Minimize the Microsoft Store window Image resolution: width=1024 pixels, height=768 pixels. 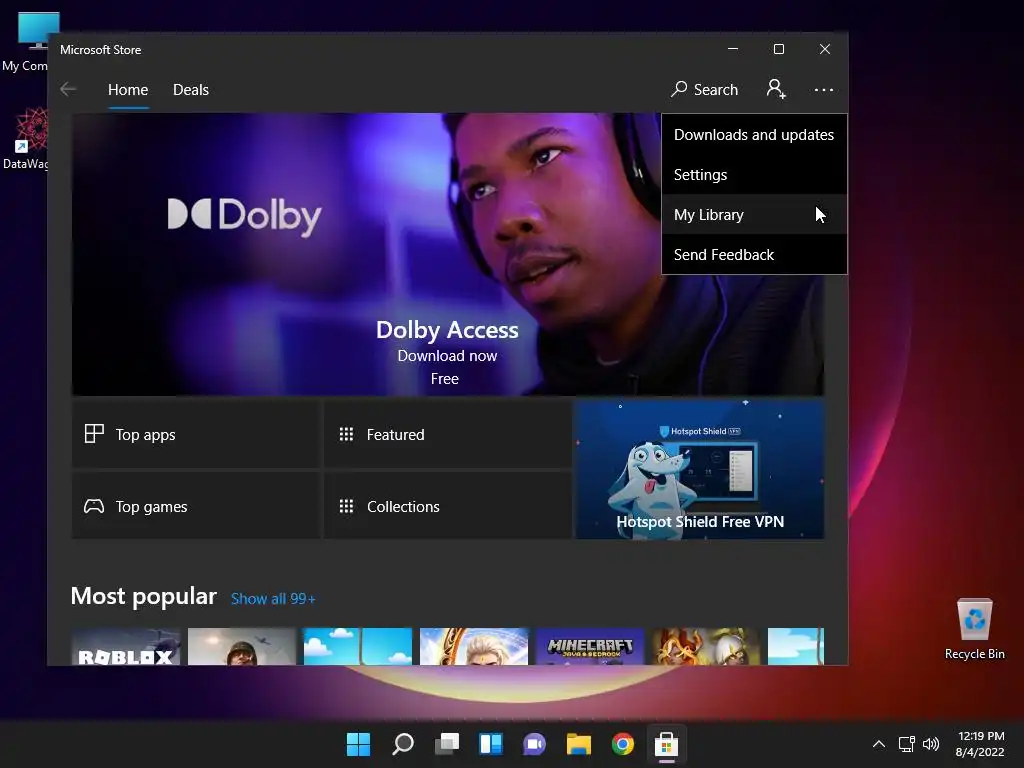click(x=733, y=49)
